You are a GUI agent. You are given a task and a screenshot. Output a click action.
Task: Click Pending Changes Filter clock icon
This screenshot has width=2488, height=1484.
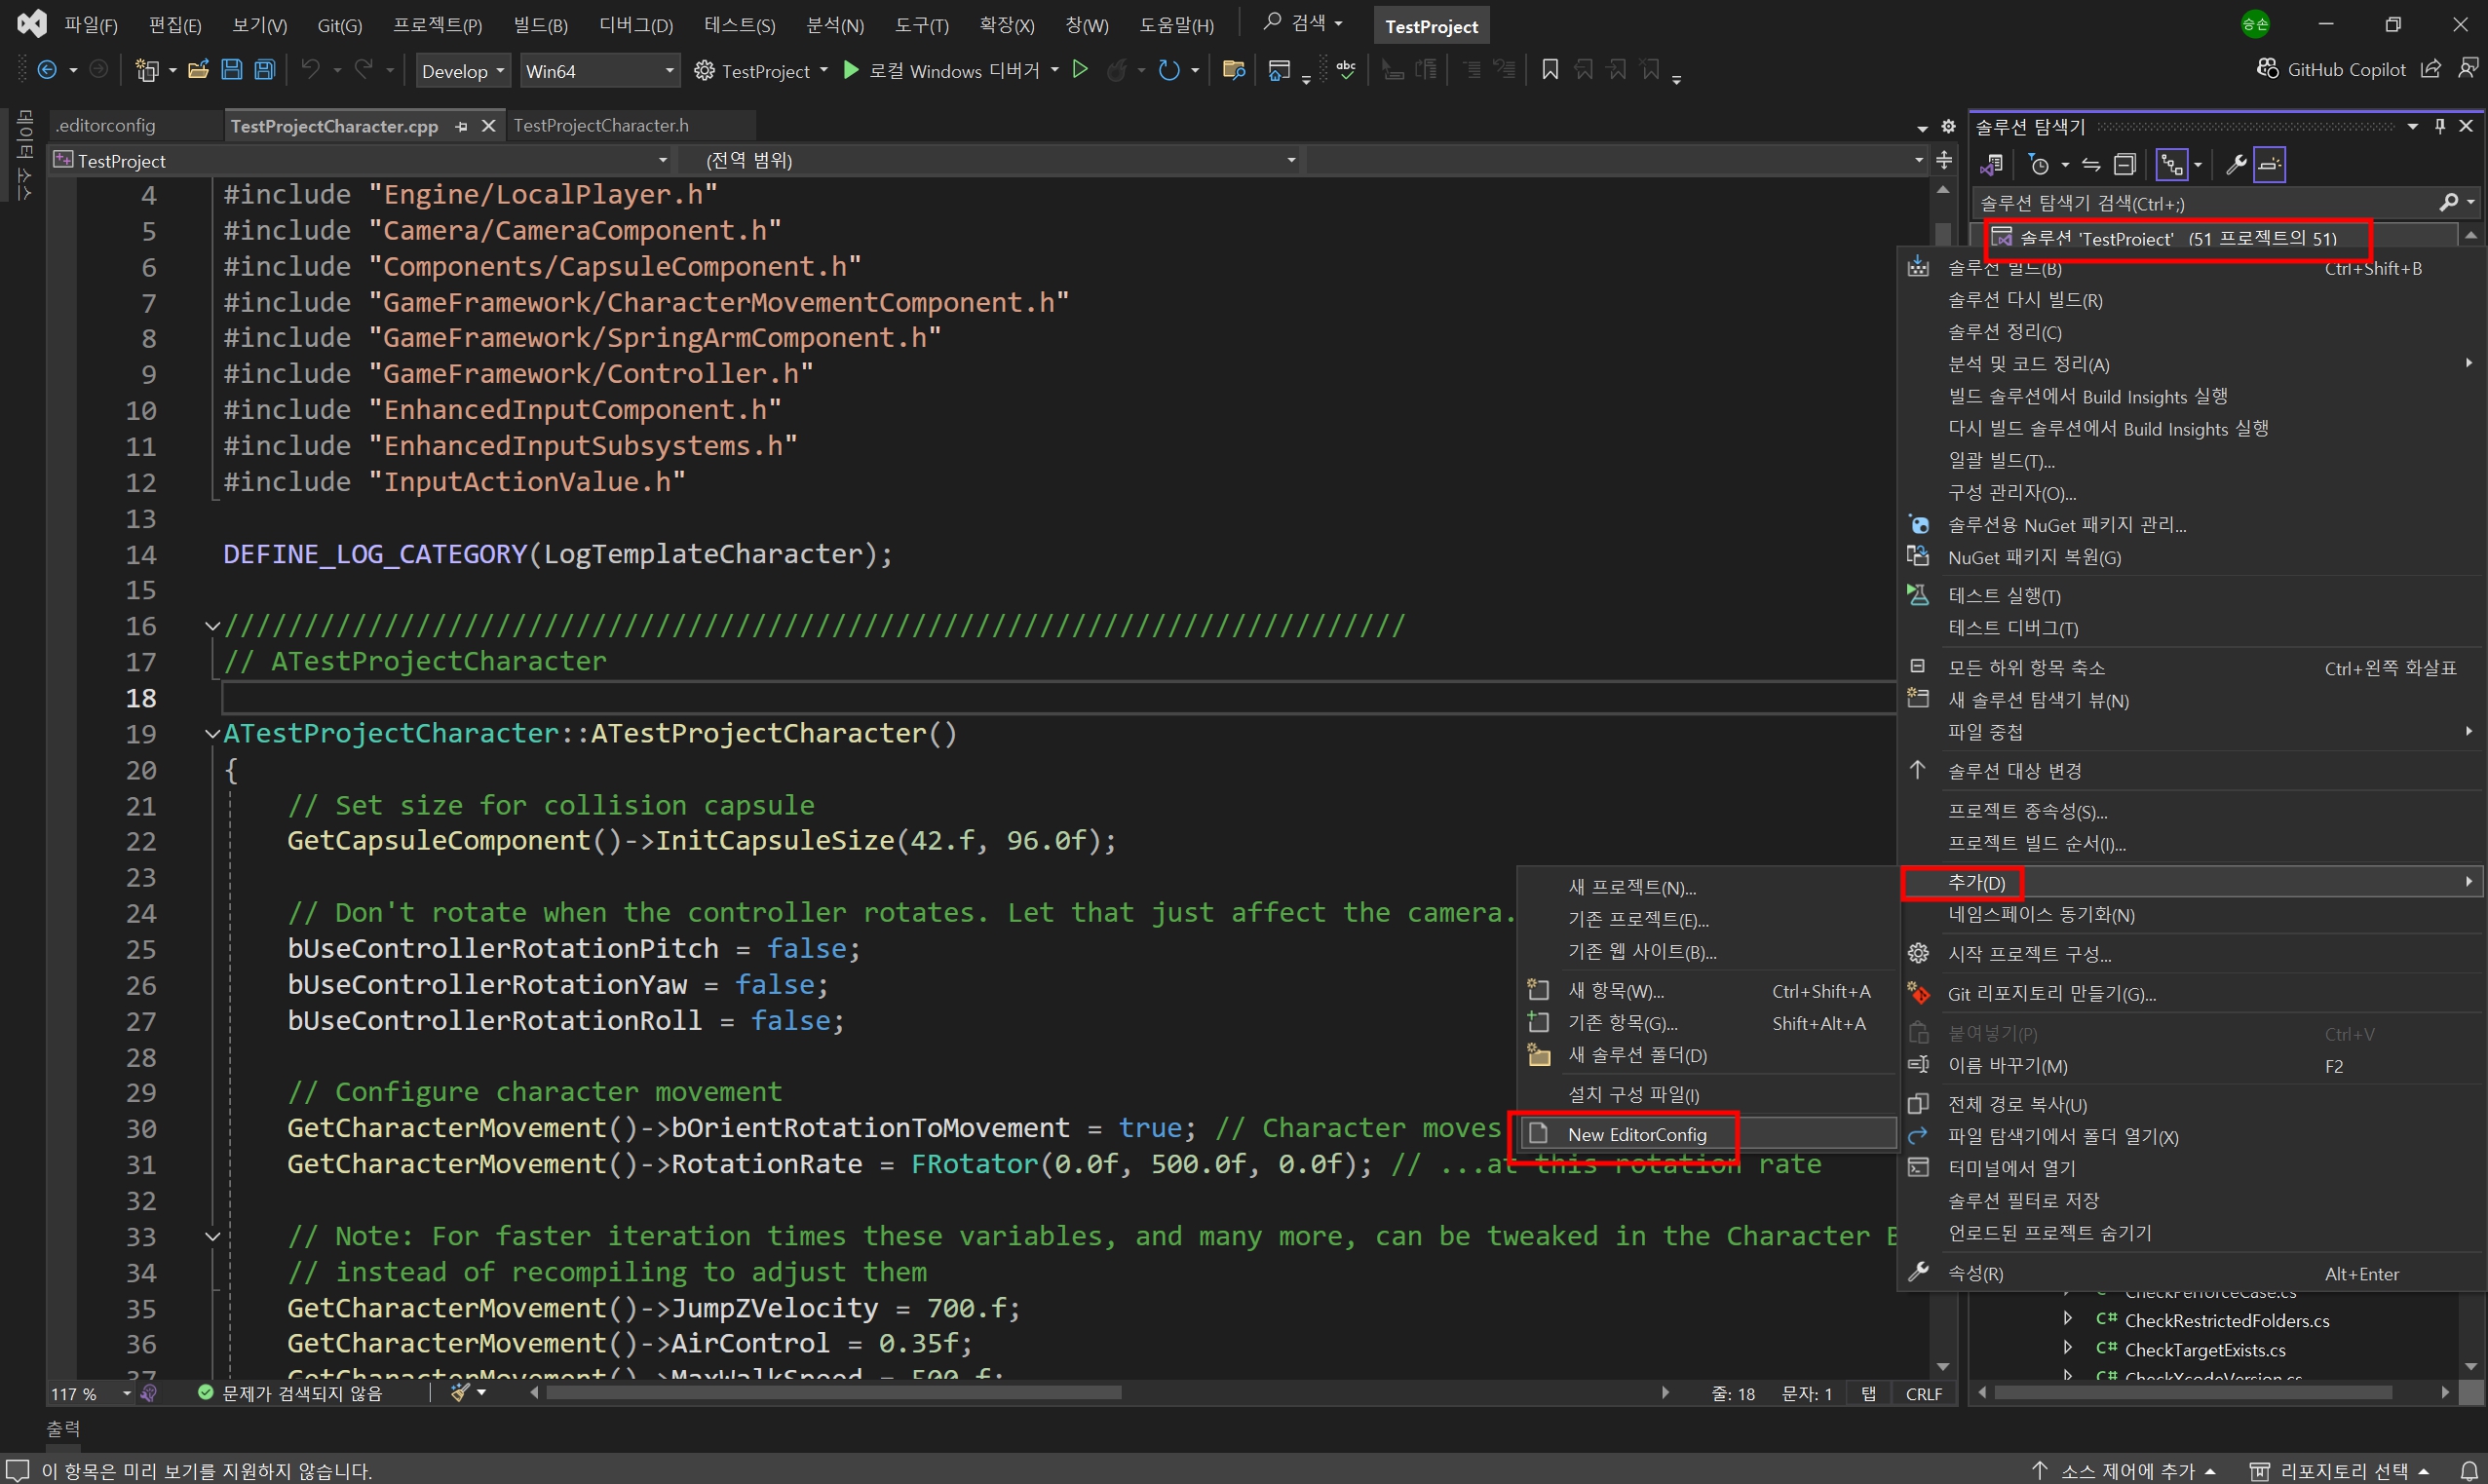pos(2039,164)
